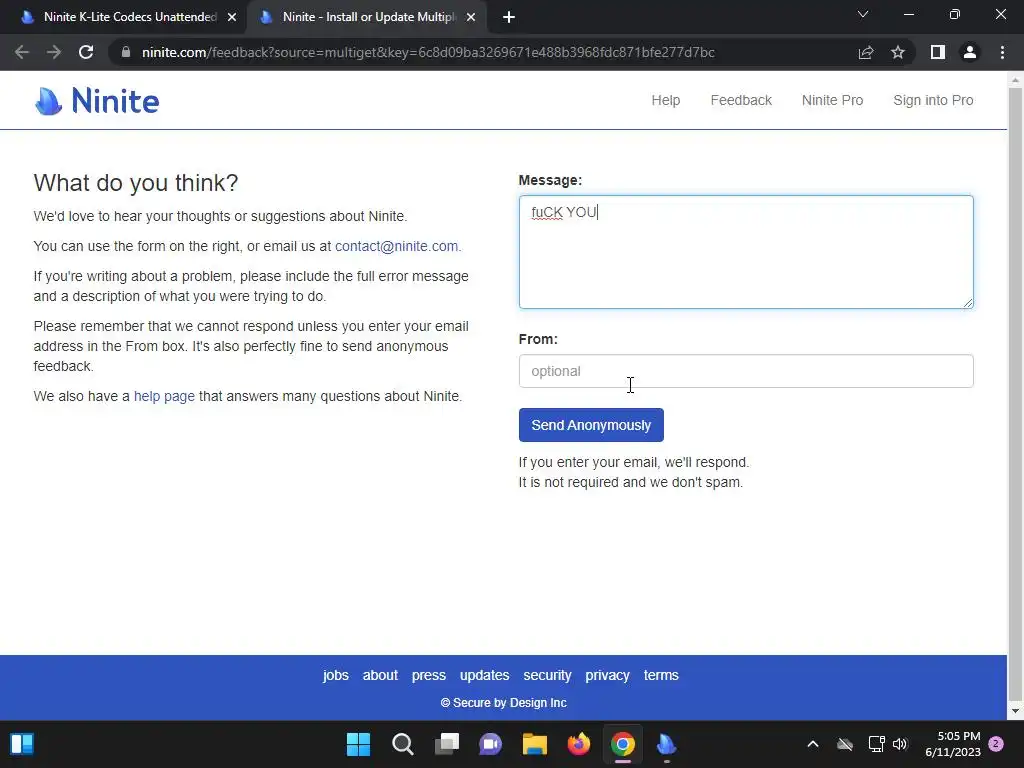Bookmark this page with the star icon
The image size is (1024, 768).
[898, 52]
